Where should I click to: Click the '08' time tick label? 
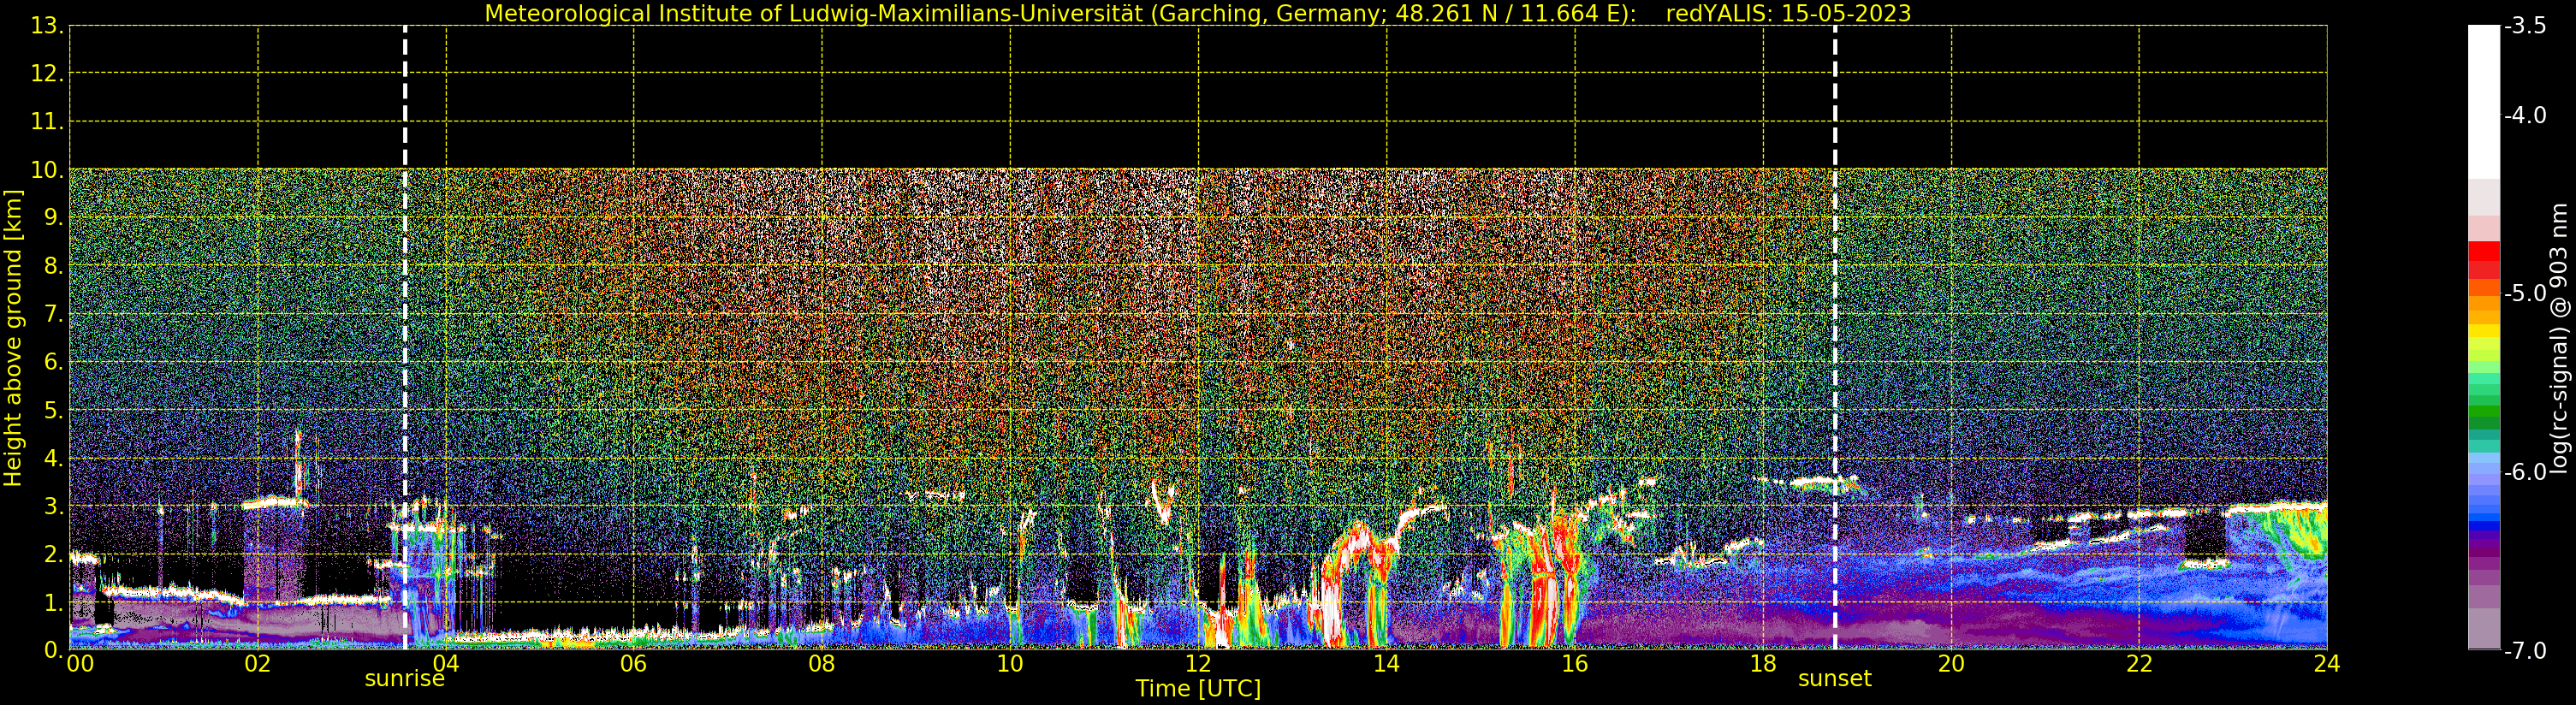pyautogui.click(x=821, y=663)
